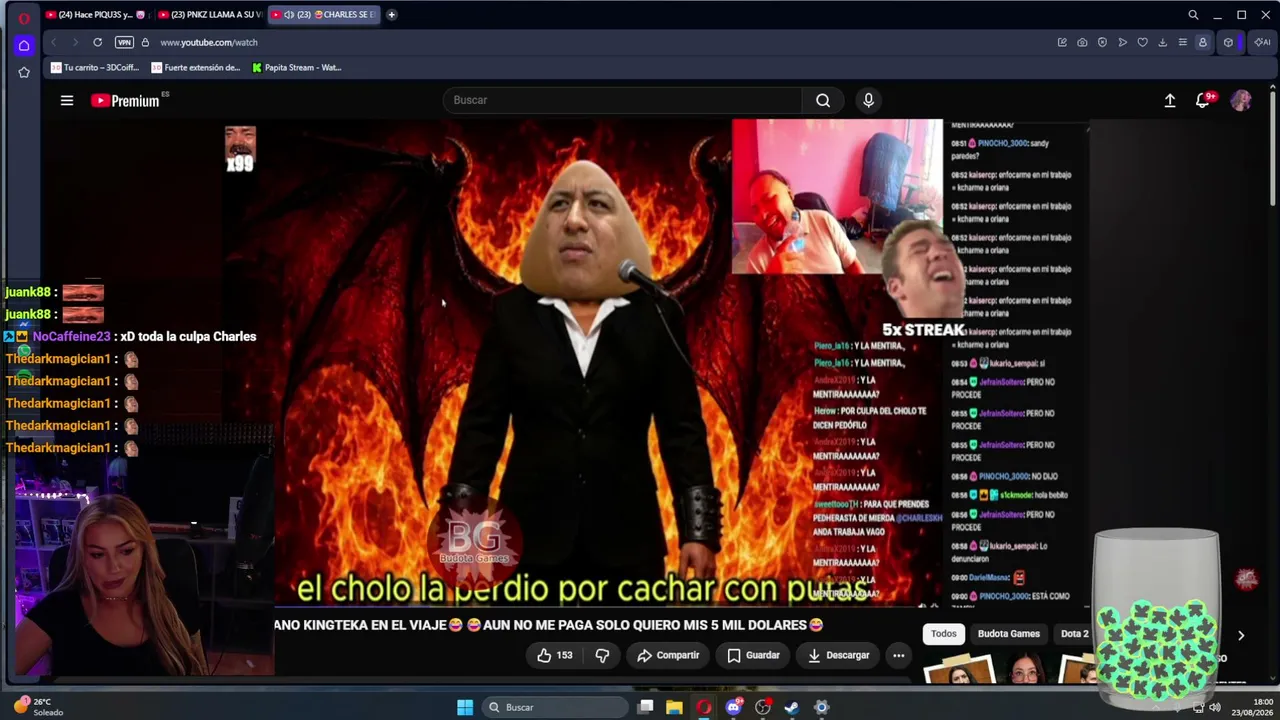Viewport: 1280px width, 720px height.
Task: Select the 'Budota Games' filter chip
Action: [x=1009, y=633]
